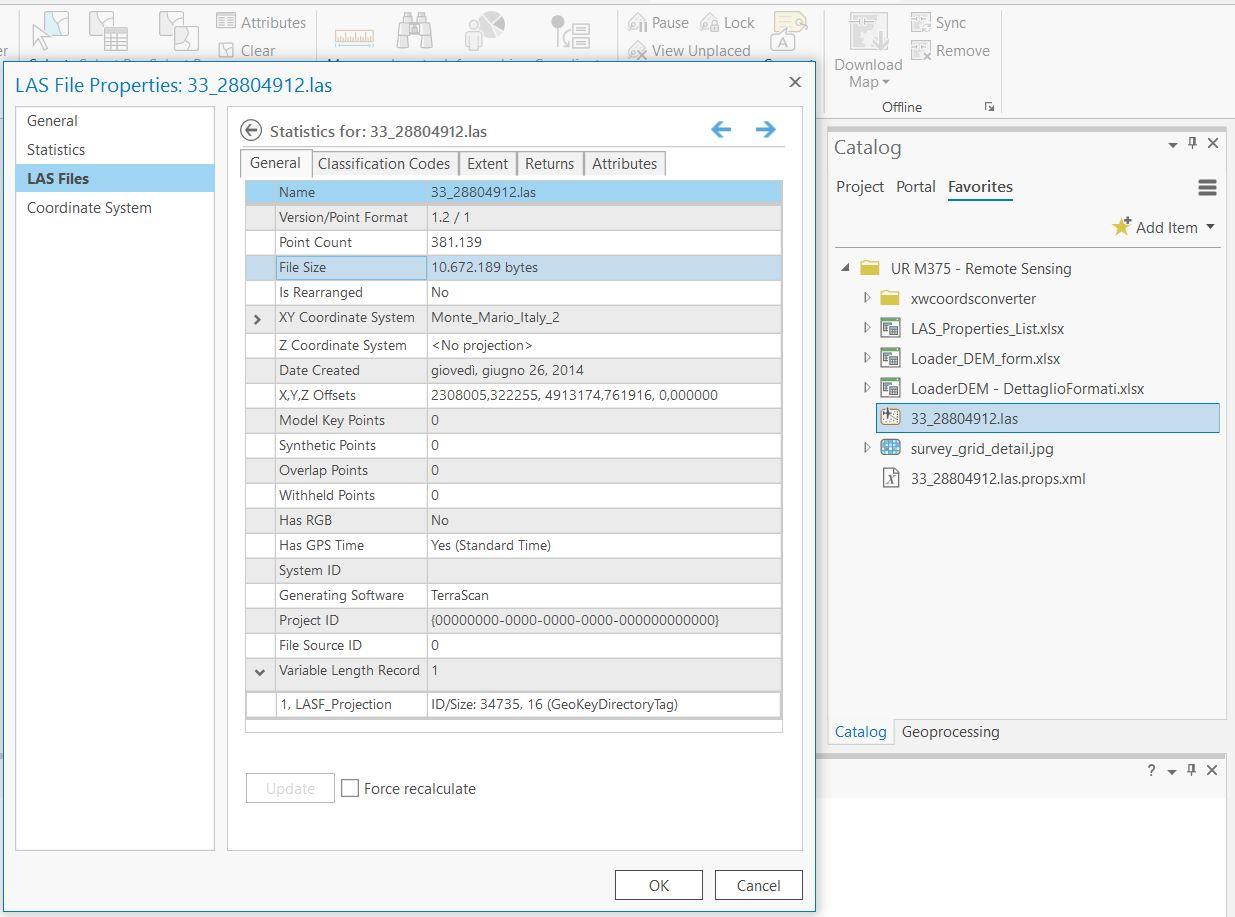
Task: Click the OK button
Action: point(658,885)
